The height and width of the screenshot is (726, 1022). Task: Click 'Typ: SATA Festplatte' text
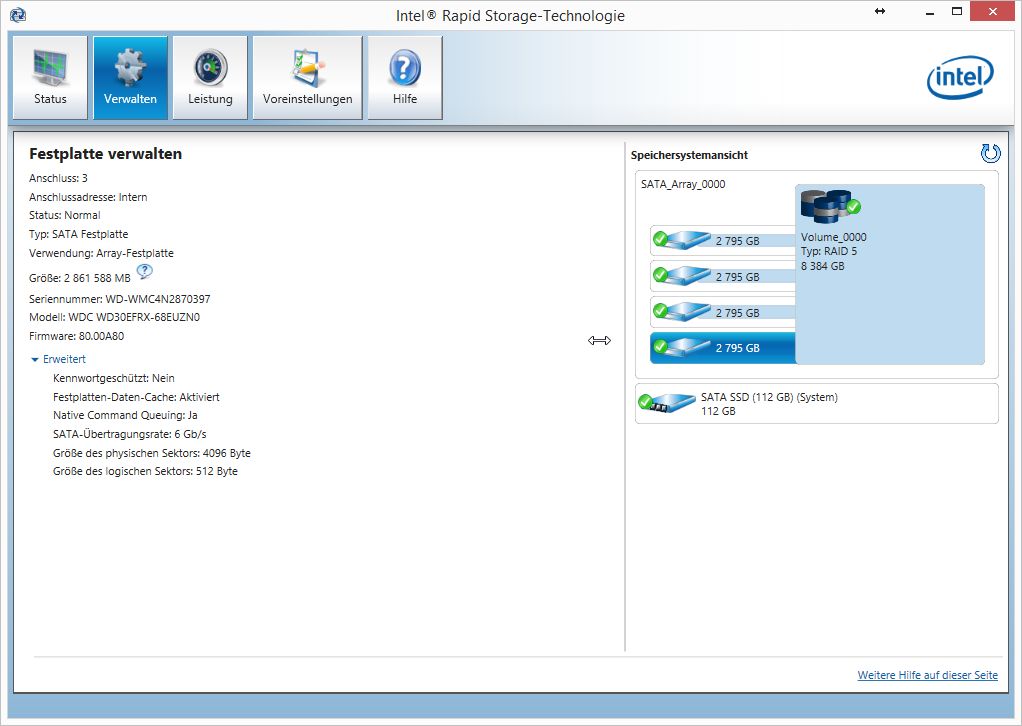[79, 234]
